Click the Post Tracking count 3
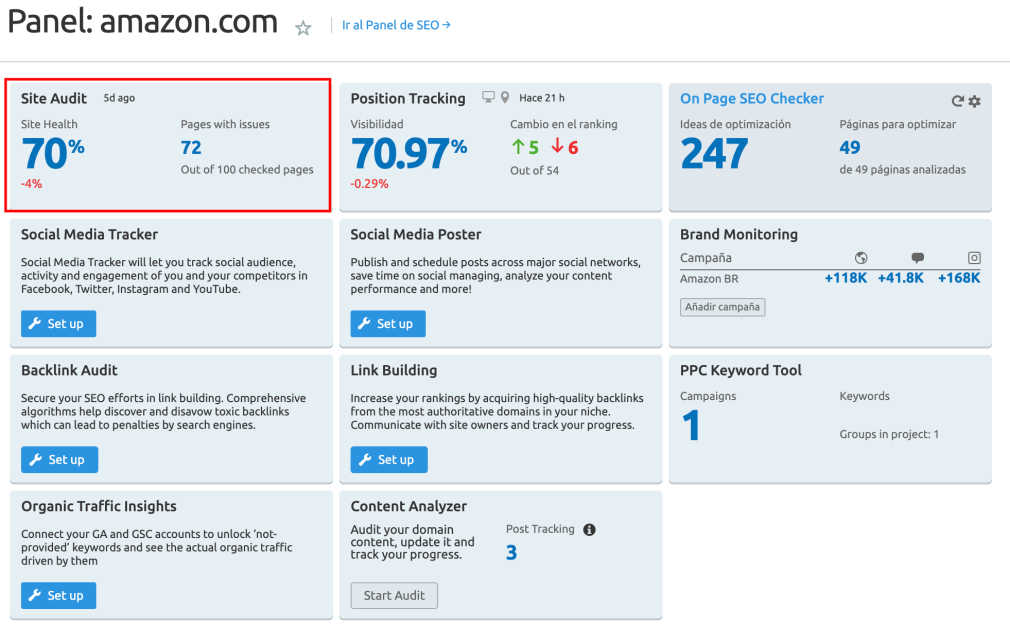The width and height of the screenshot is (1010, 643). [x=511, y=553]
